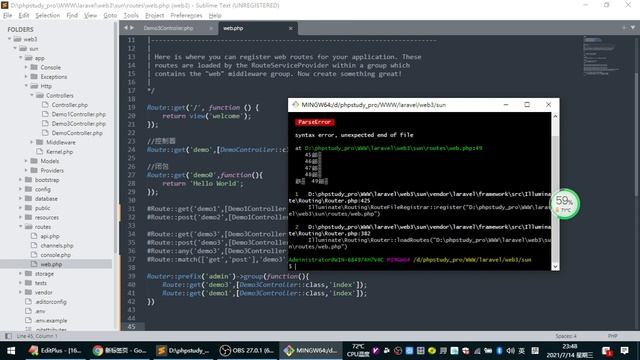This screenshot has height=360, width=640.
Task: Click Line 45, Column 1 status text
Action: [x=37, y=336]
